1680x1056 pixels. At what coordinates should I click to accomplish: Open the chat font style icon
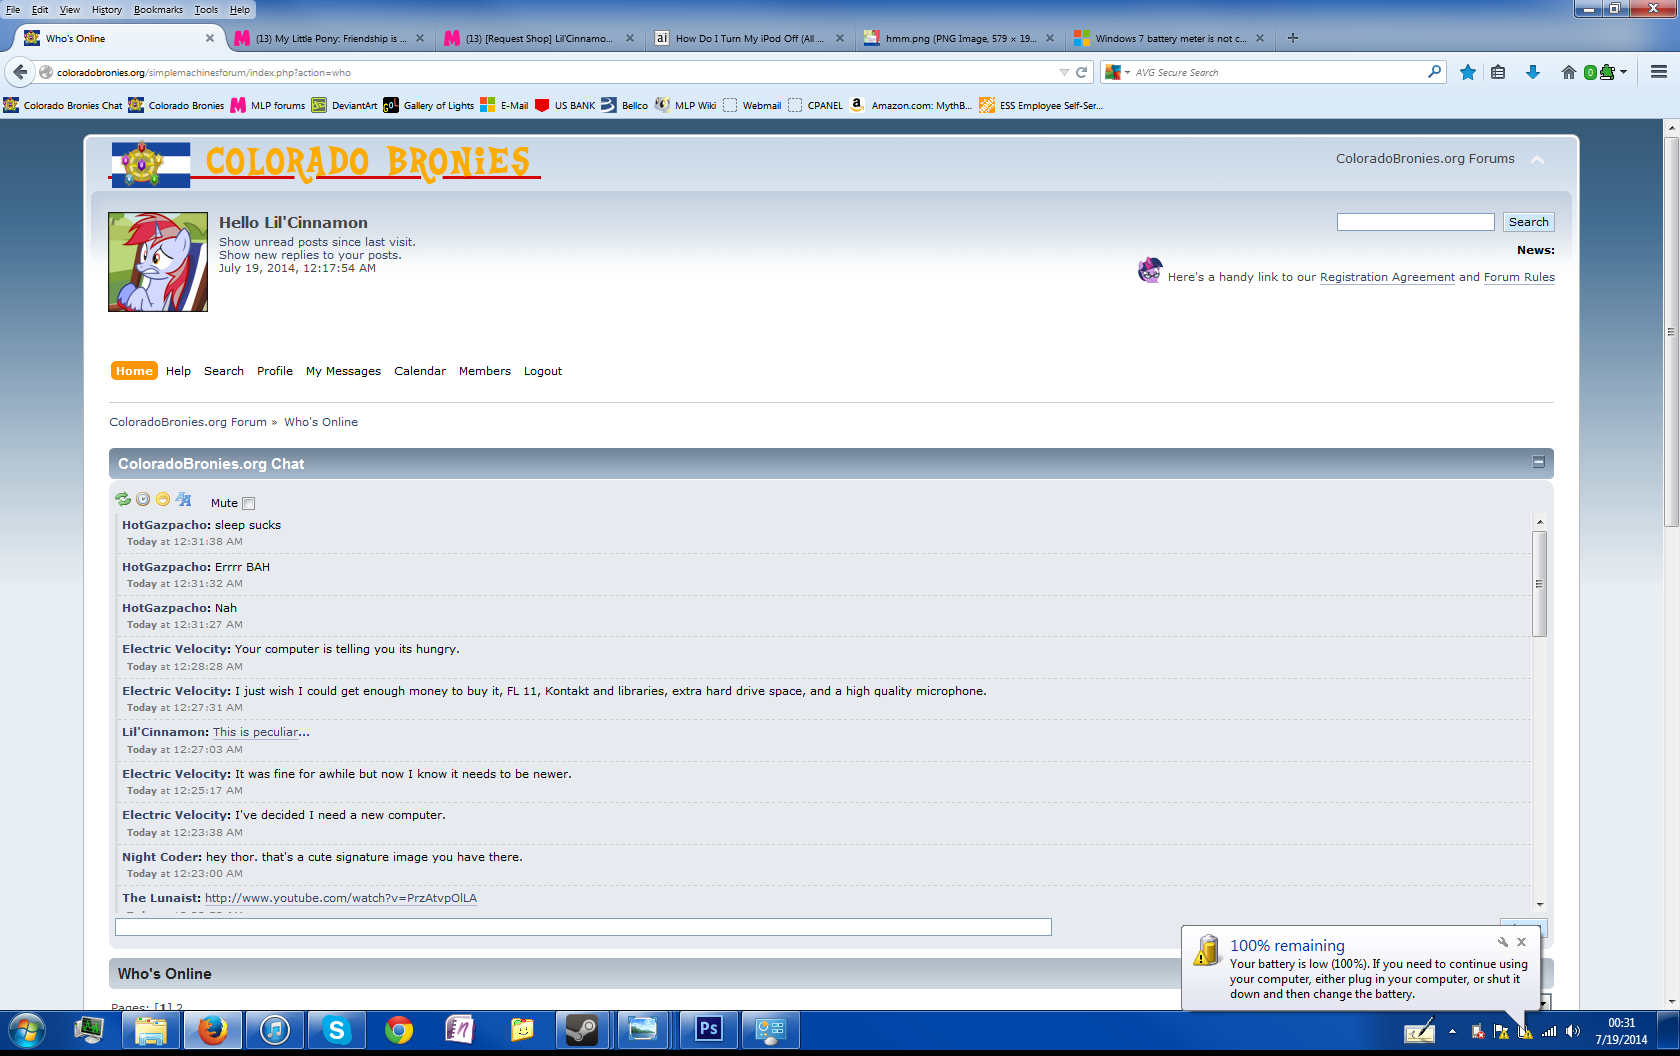coord(184,499)
